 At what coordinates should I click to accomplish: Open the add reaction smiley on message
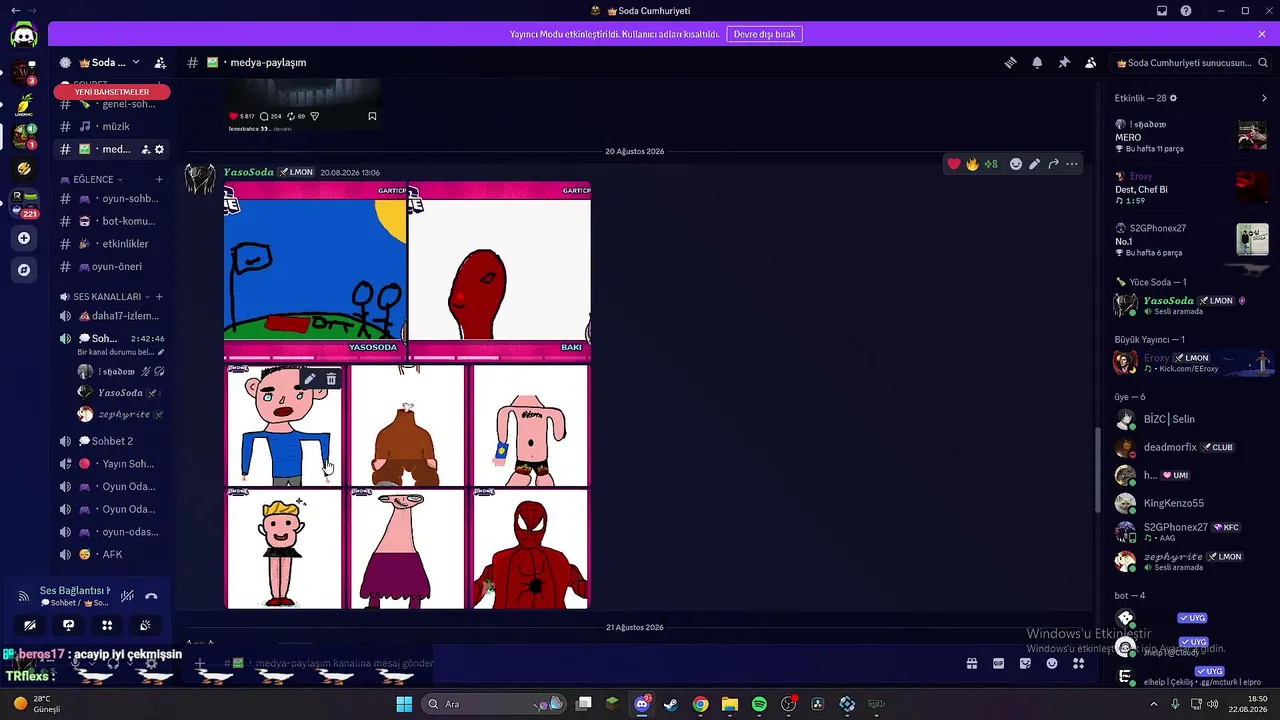[1016, 164]
